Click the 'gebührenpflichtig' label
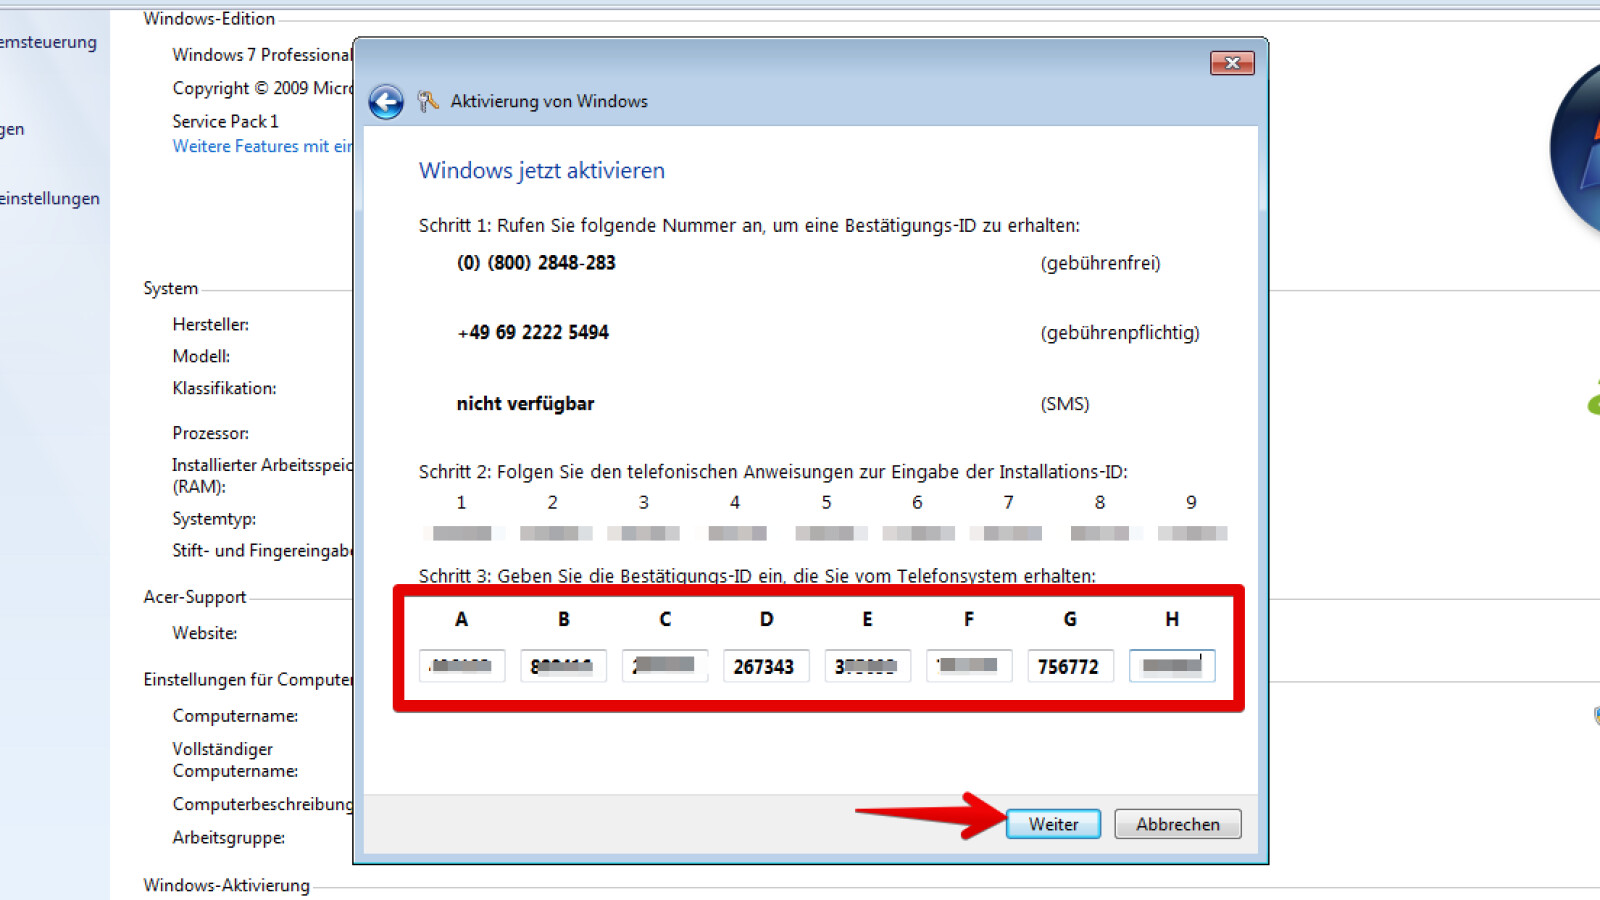Viewport: 1600px width, 900px height. coord(1120,332)
